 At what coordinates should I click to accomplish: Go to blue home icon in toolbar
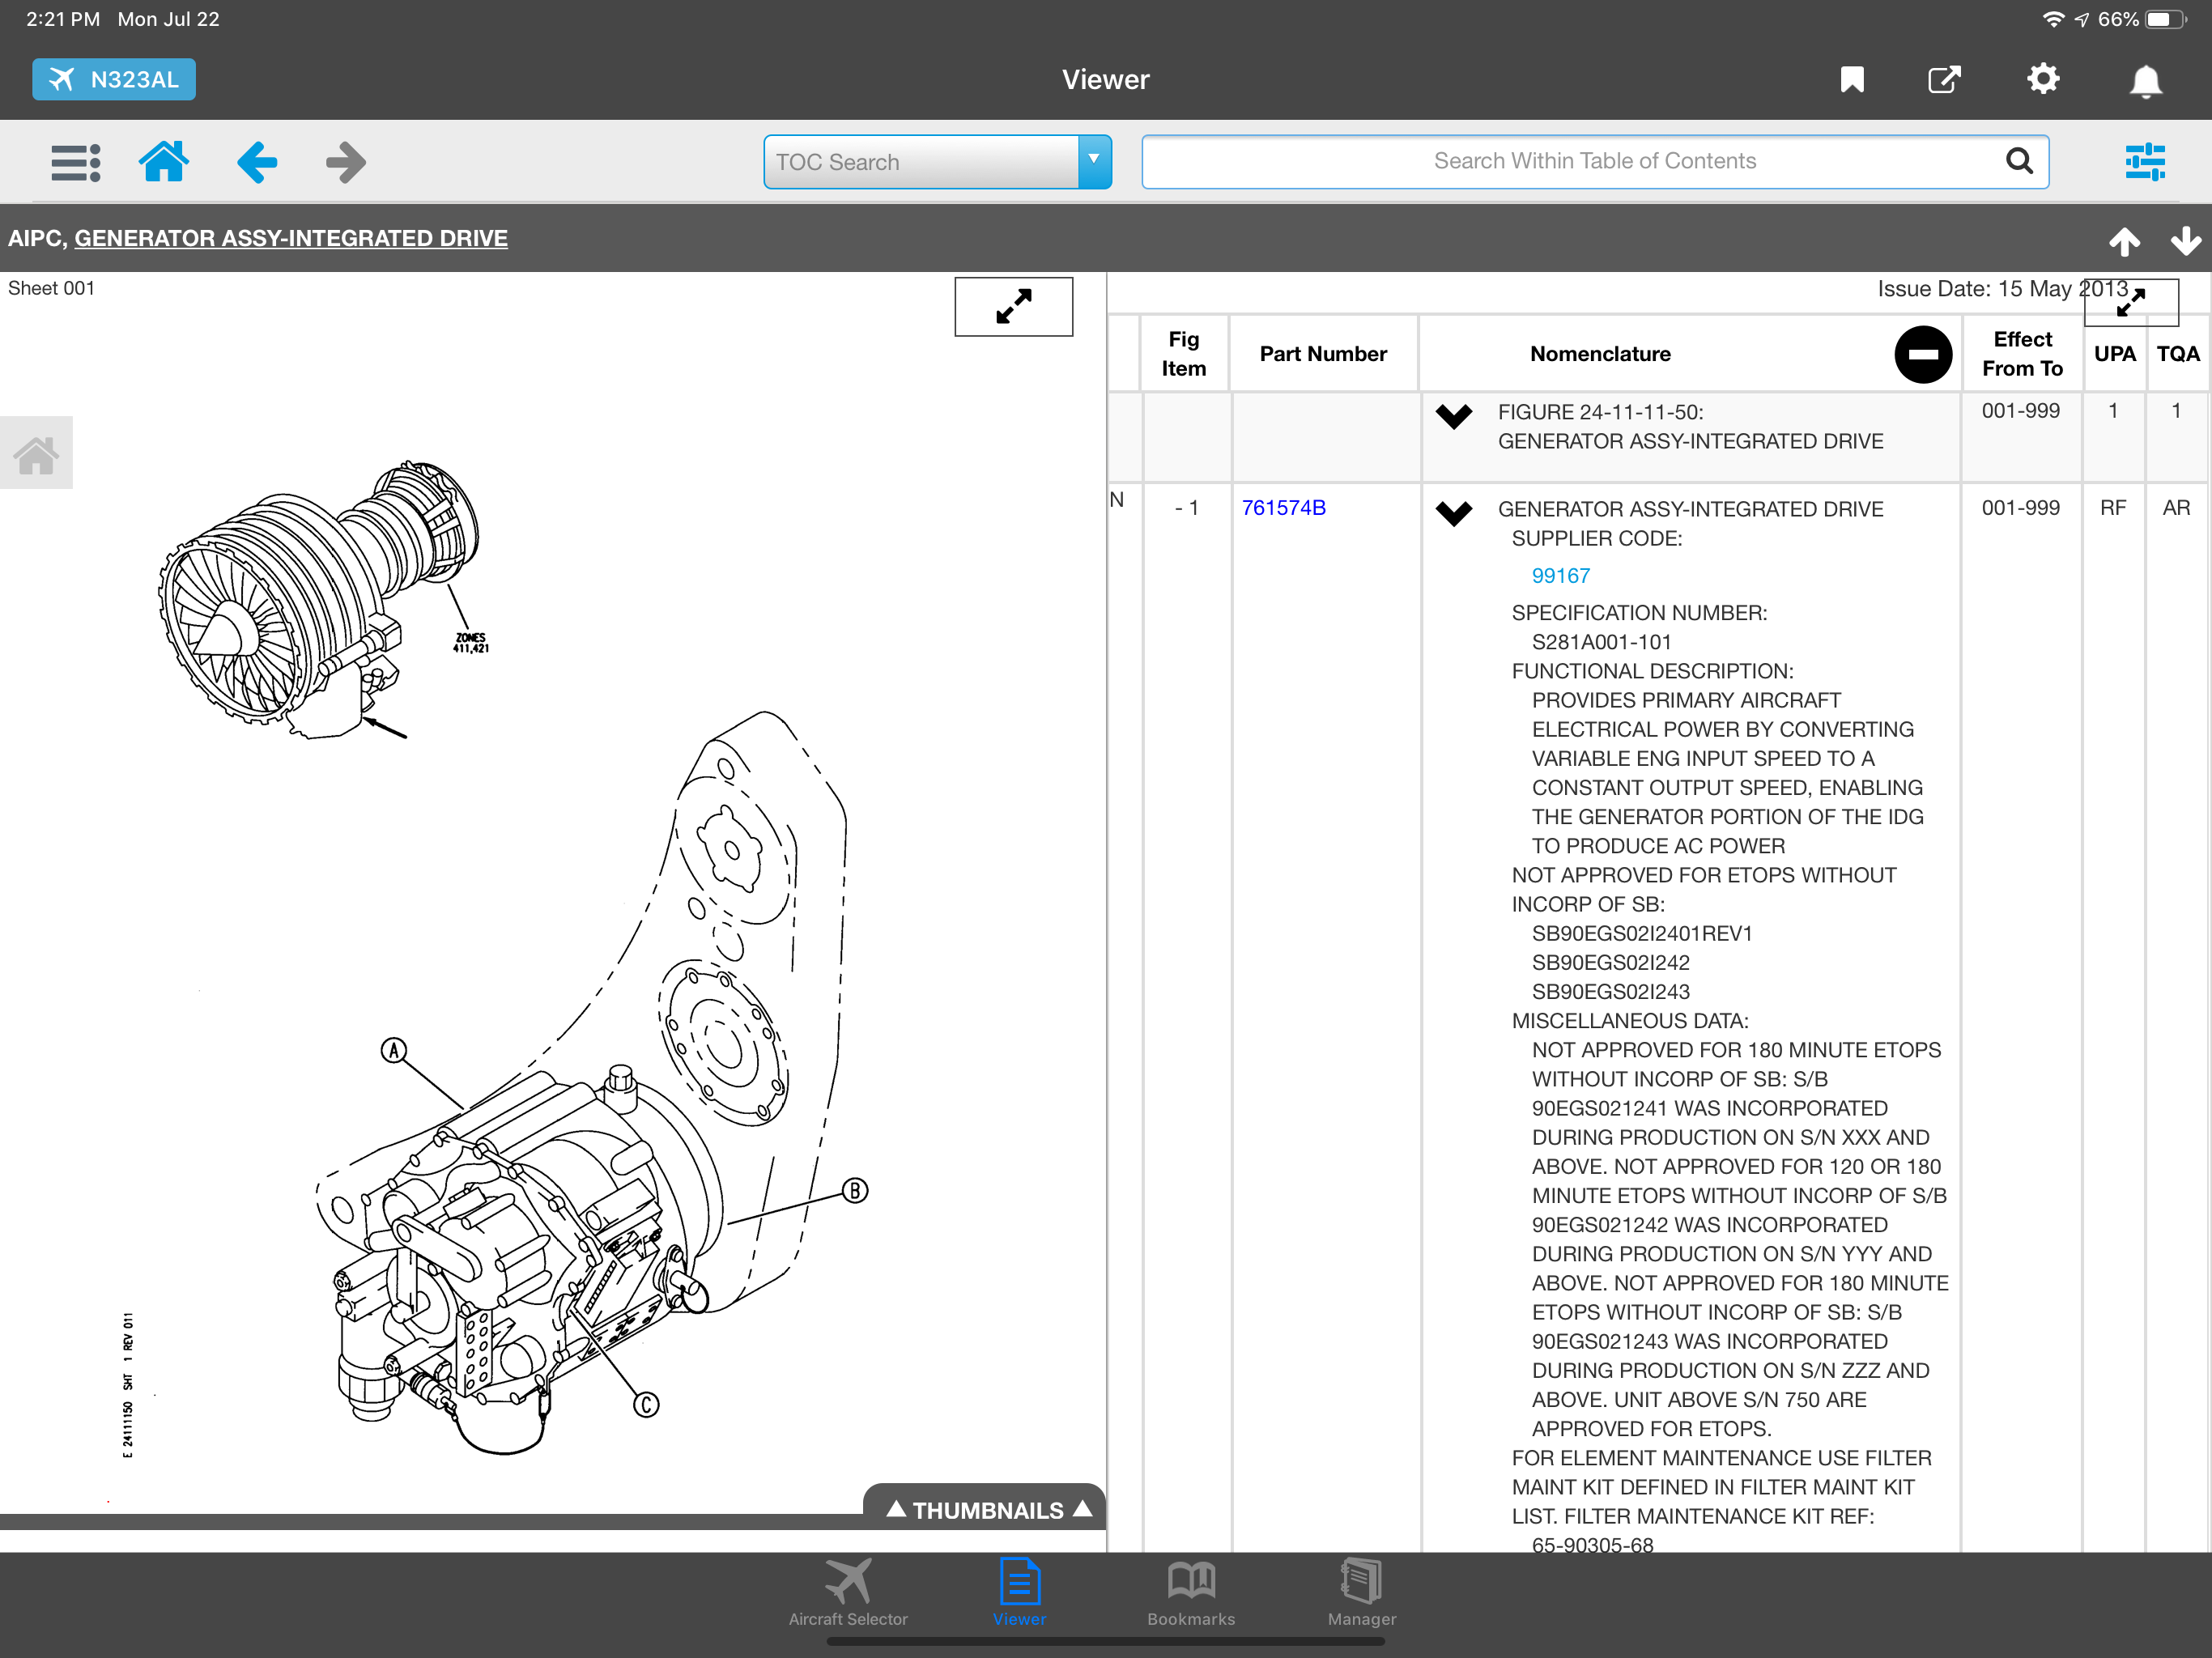(x=164, y=162)
